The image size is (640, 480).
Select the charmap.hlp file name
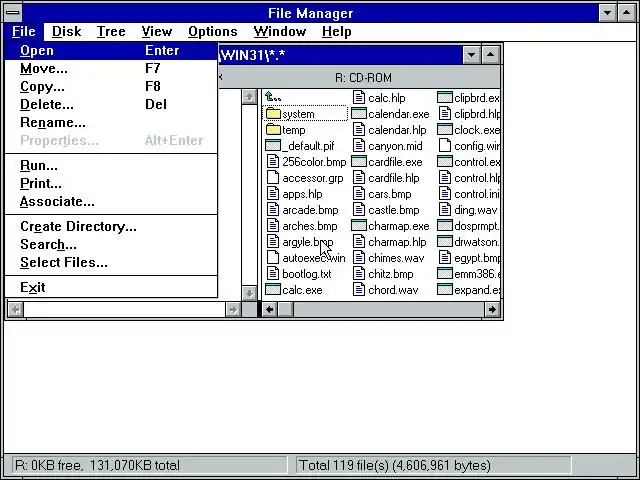[x=397, y=242]
